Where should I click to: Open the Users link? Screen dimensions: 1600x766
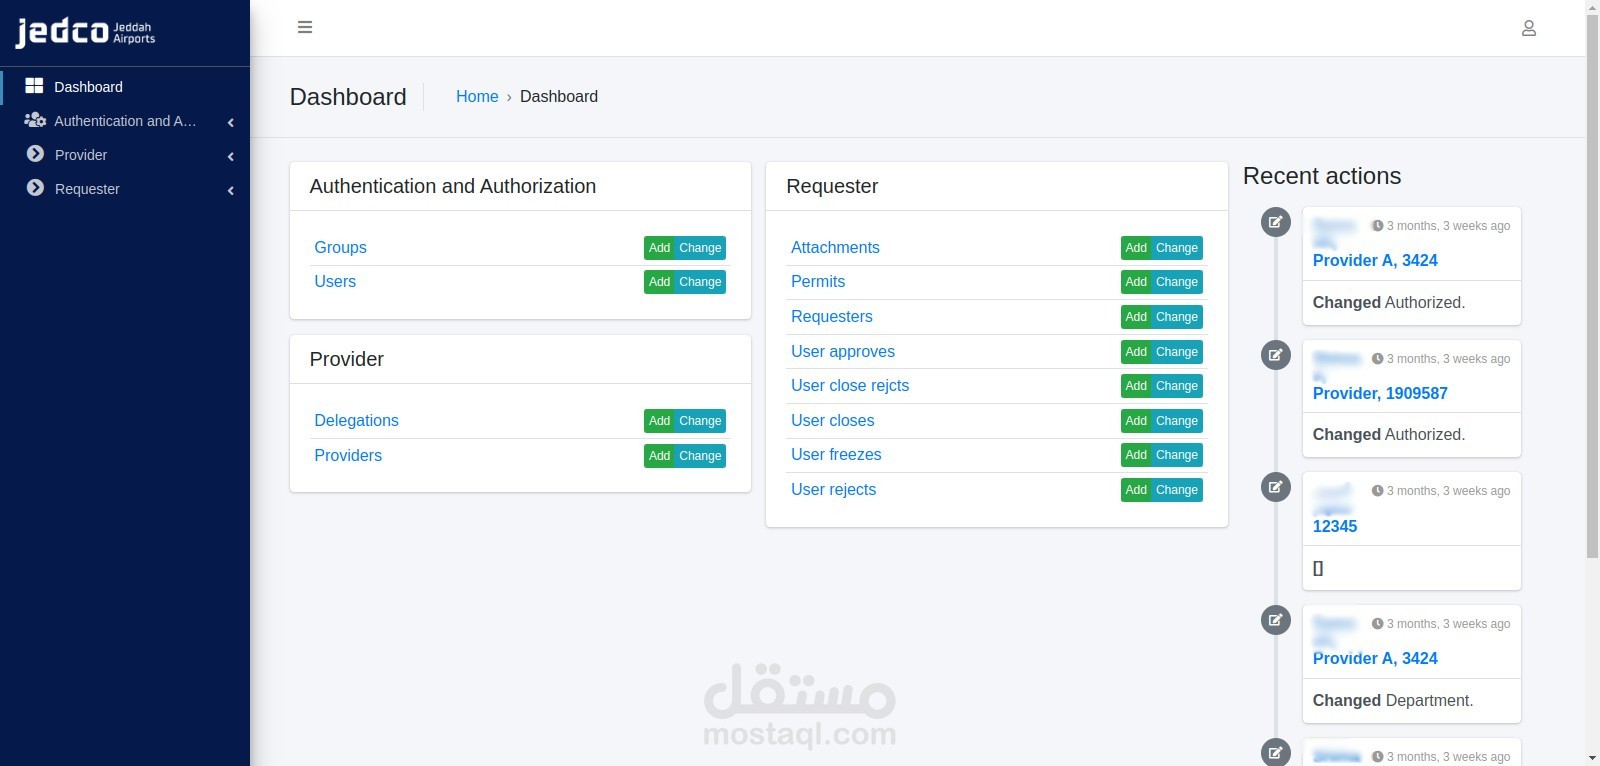point(335,281)
